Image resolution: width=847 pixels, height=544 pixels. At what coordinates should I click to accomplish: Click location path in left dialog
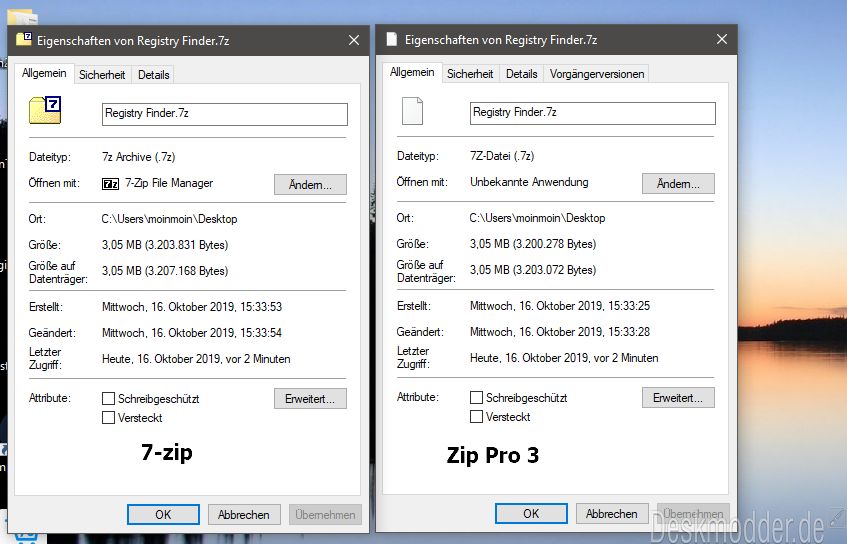point(169,219)
